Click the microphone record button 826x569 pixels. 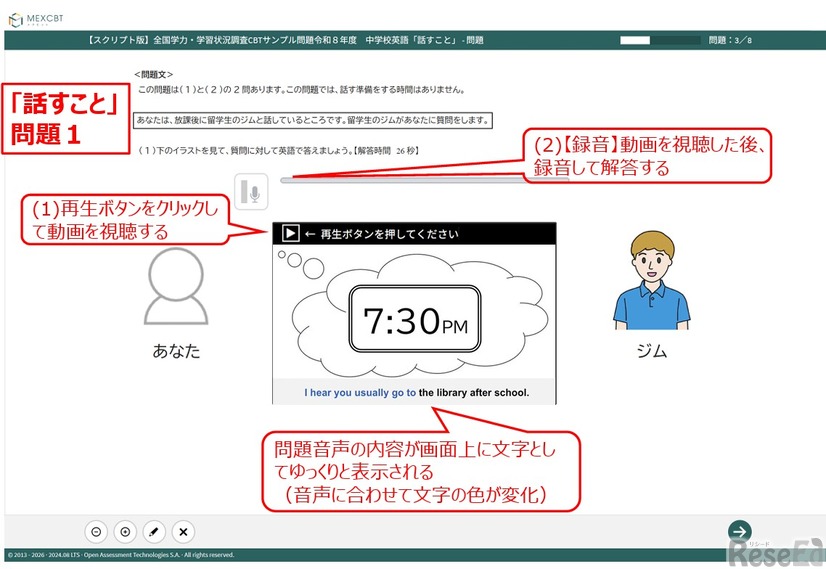click(251, 192)
